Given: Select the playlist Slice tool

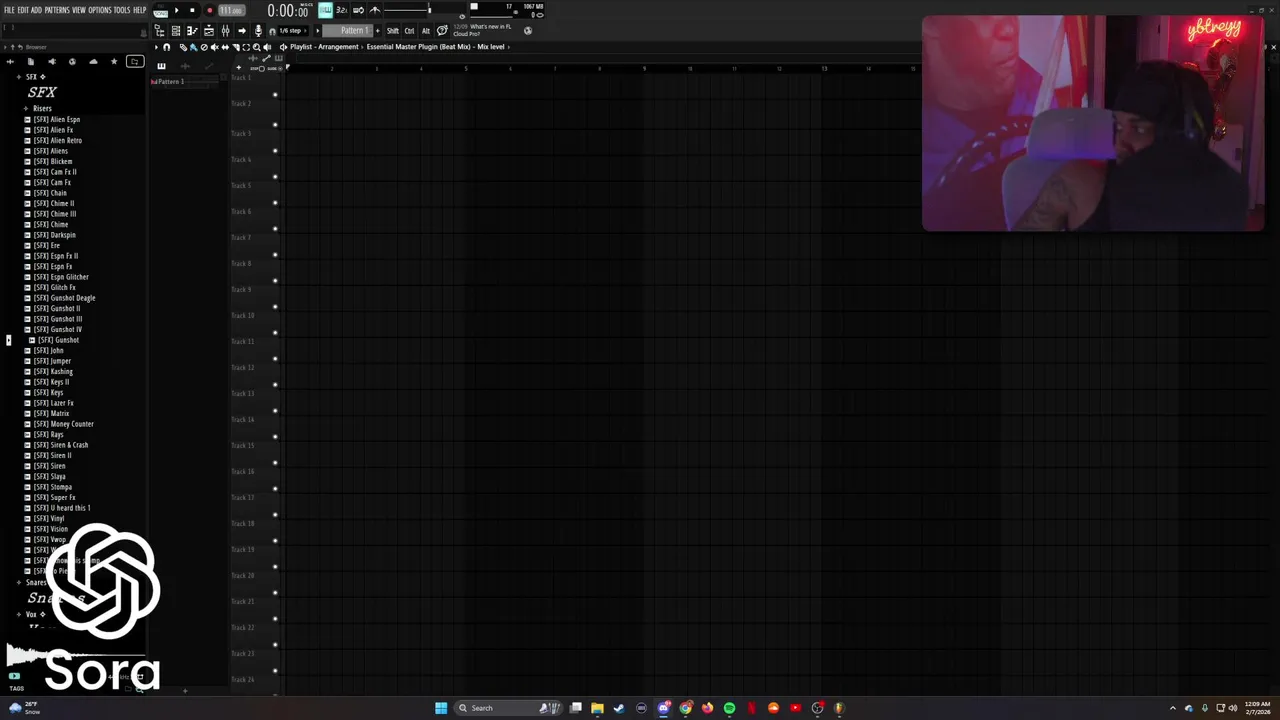Looking at the screenshot, I should coord(236,47).
